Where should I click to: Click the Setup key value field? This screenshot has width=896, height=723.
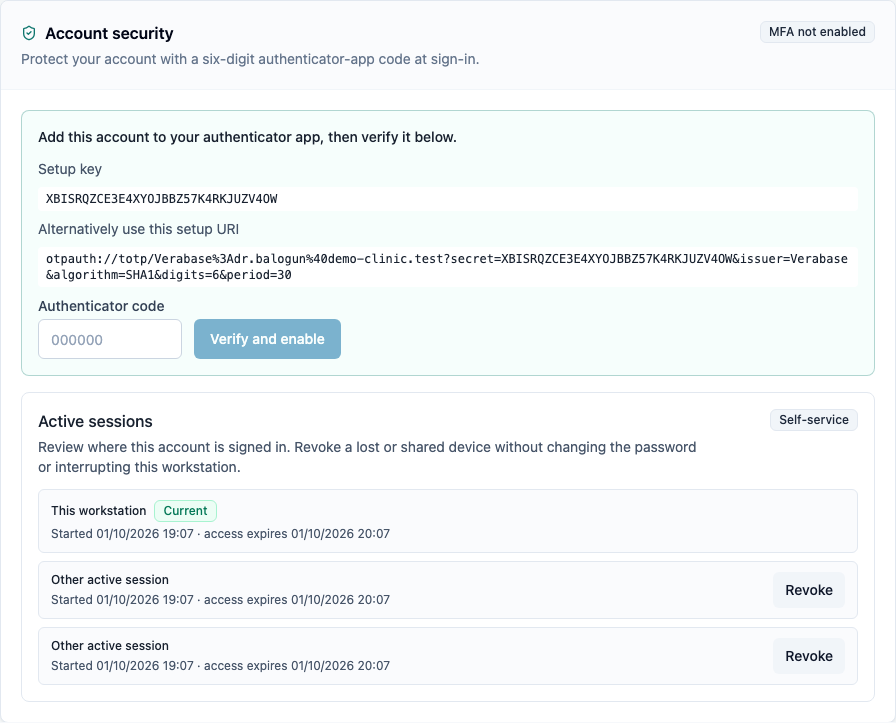point(447,199)
